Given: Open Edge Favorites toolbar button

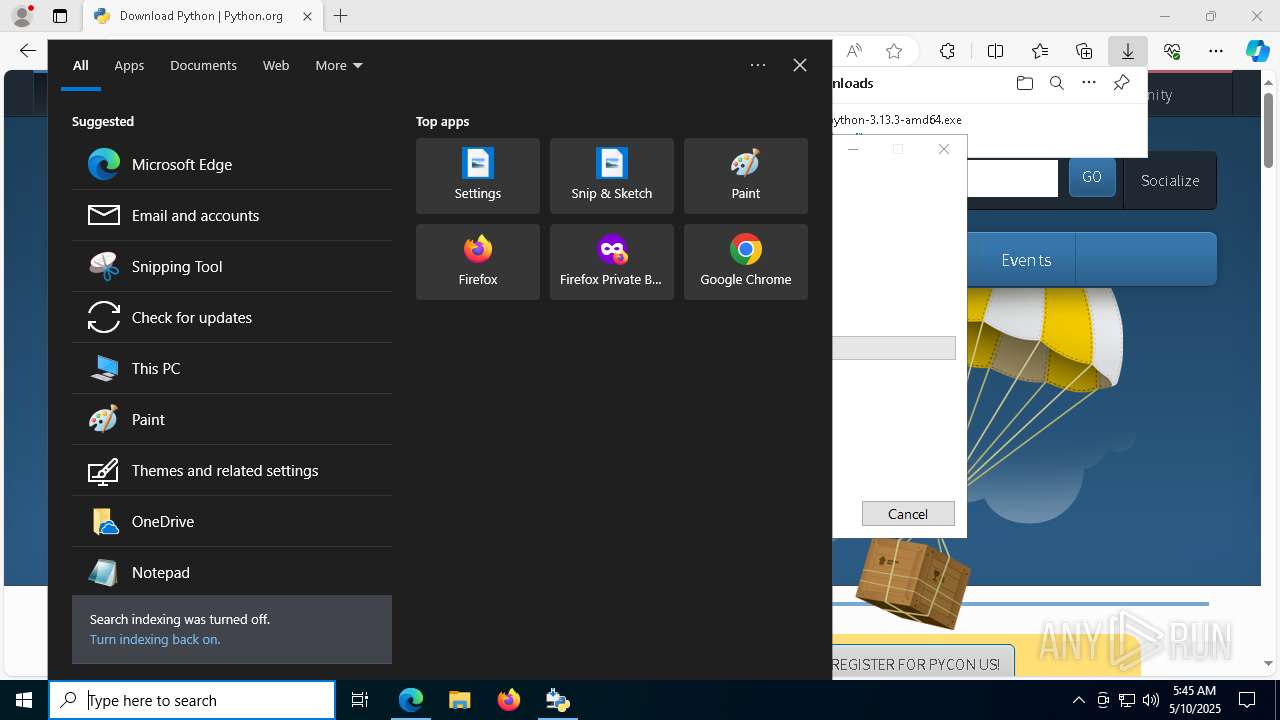Looking at the screenshot, I should tap(1040, 51).
